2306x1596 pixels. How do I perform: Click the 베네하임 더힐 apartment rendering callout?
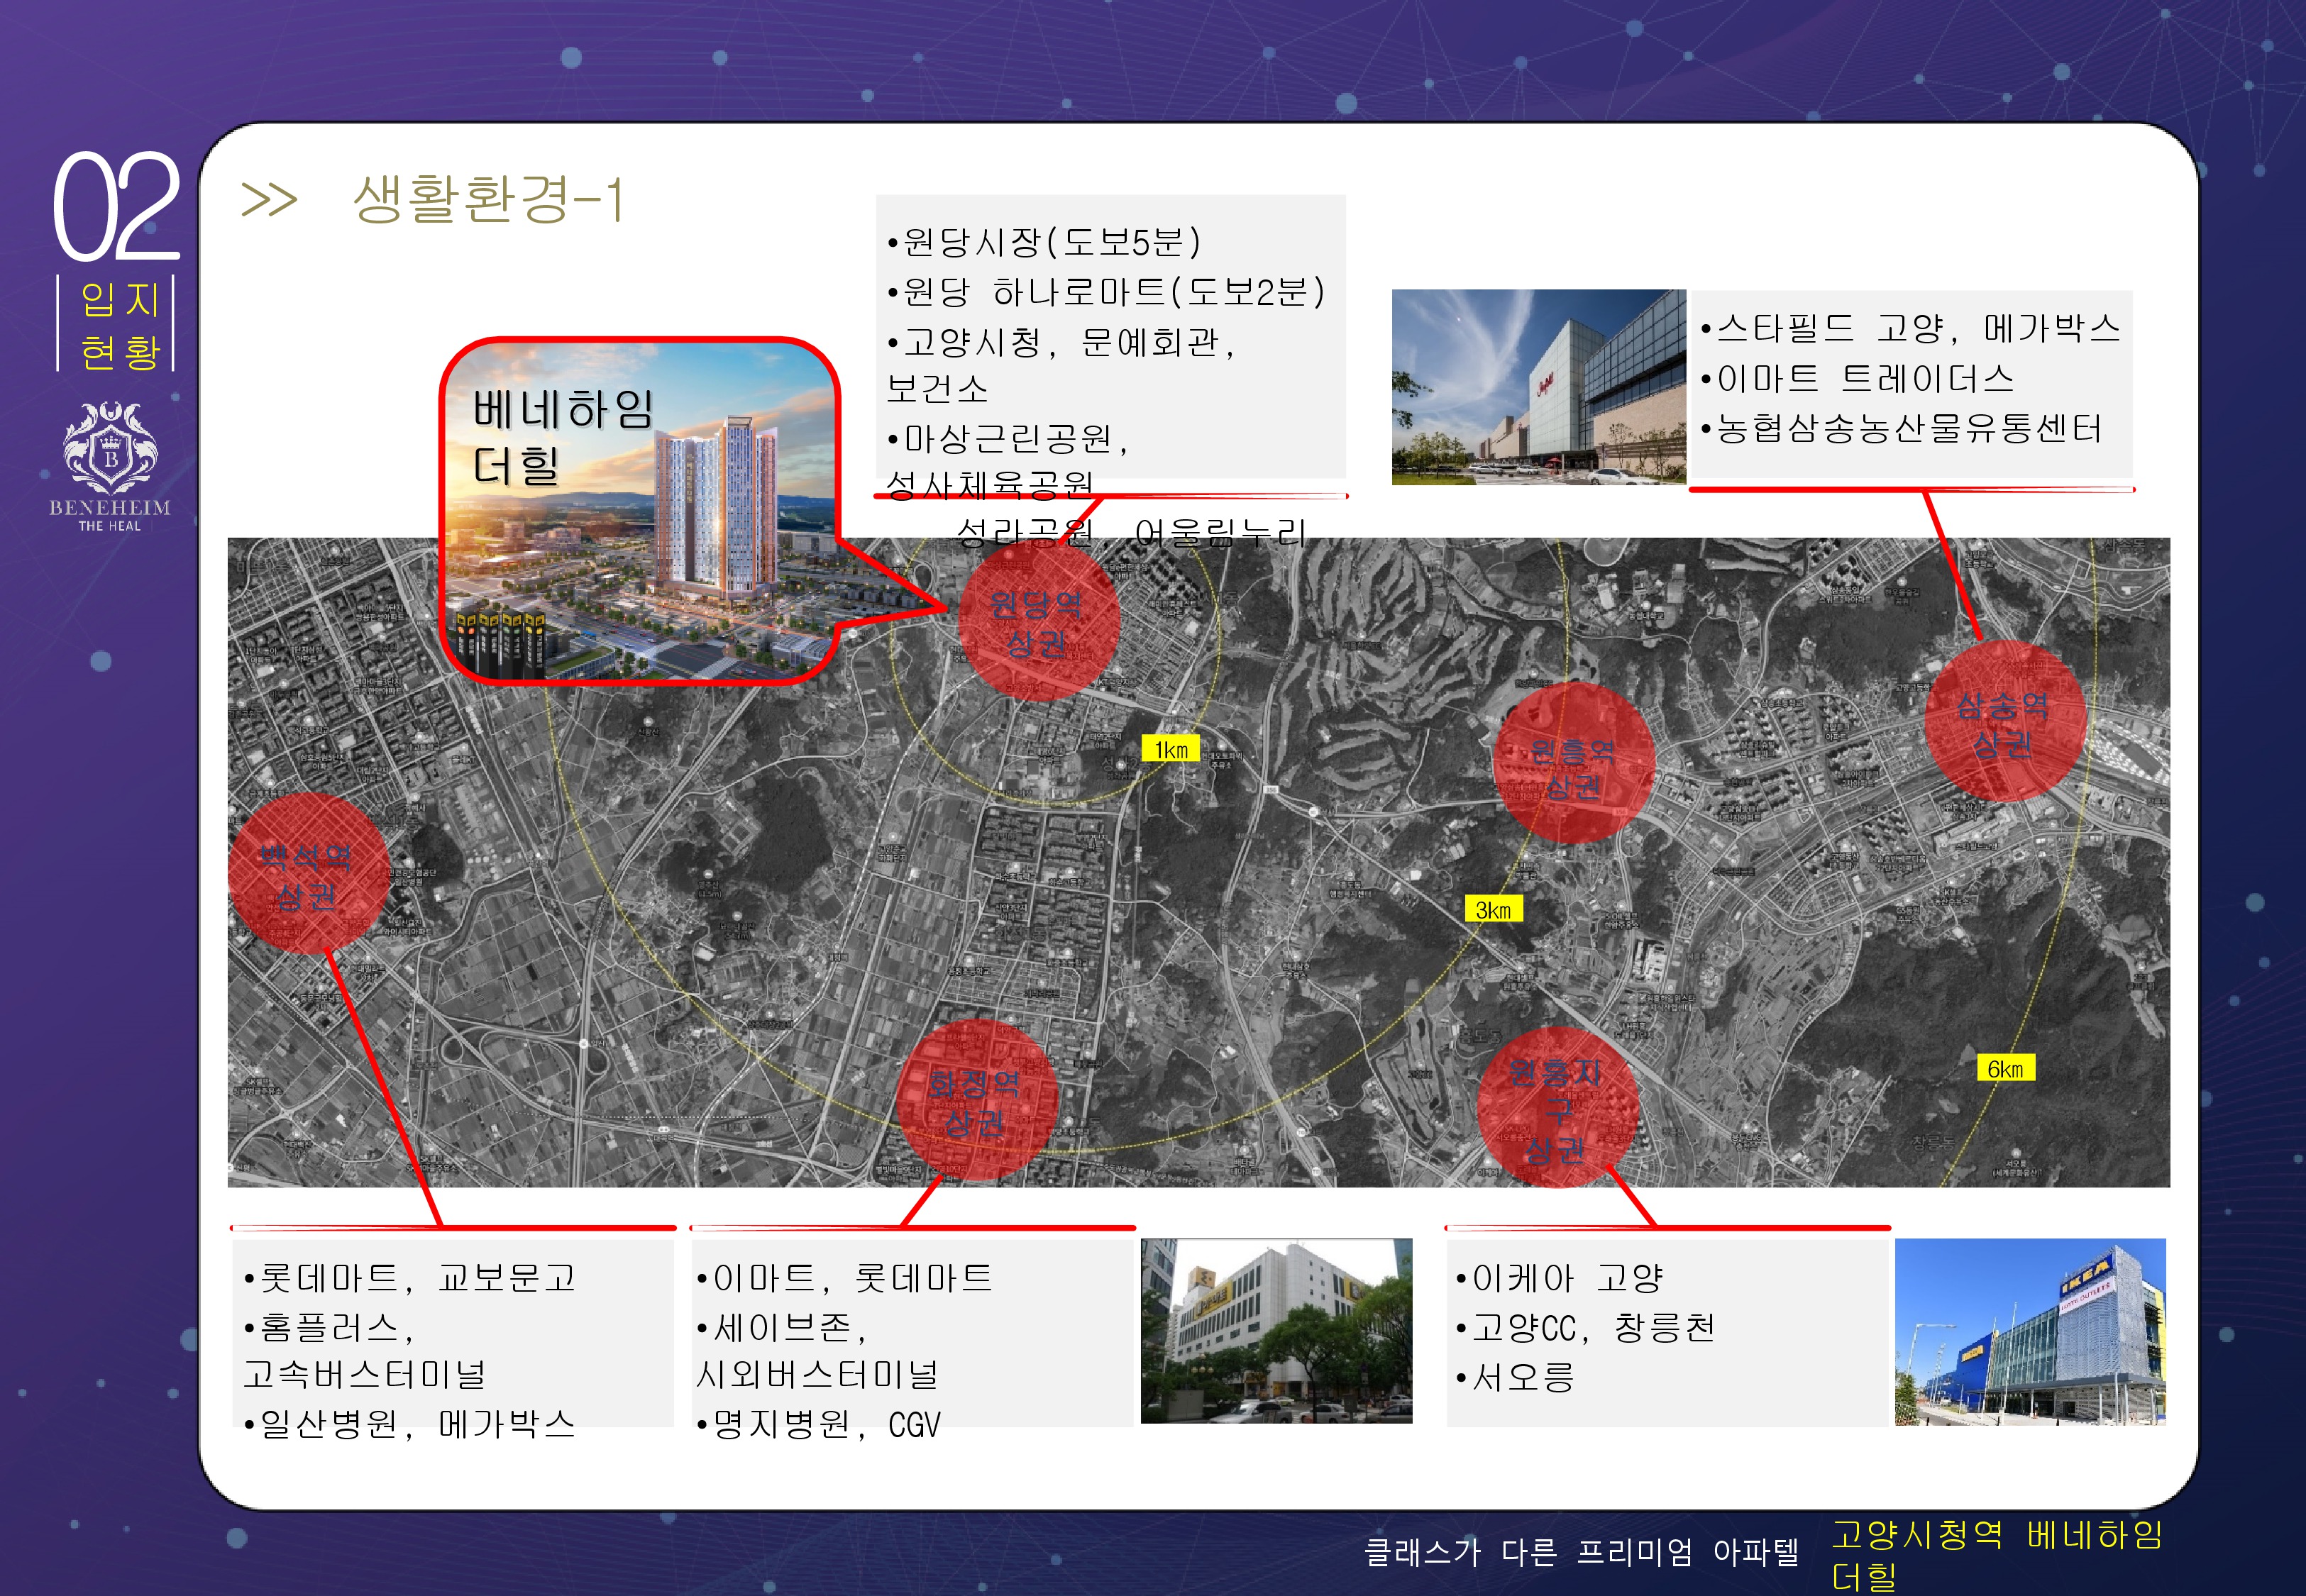pos(640,510)
